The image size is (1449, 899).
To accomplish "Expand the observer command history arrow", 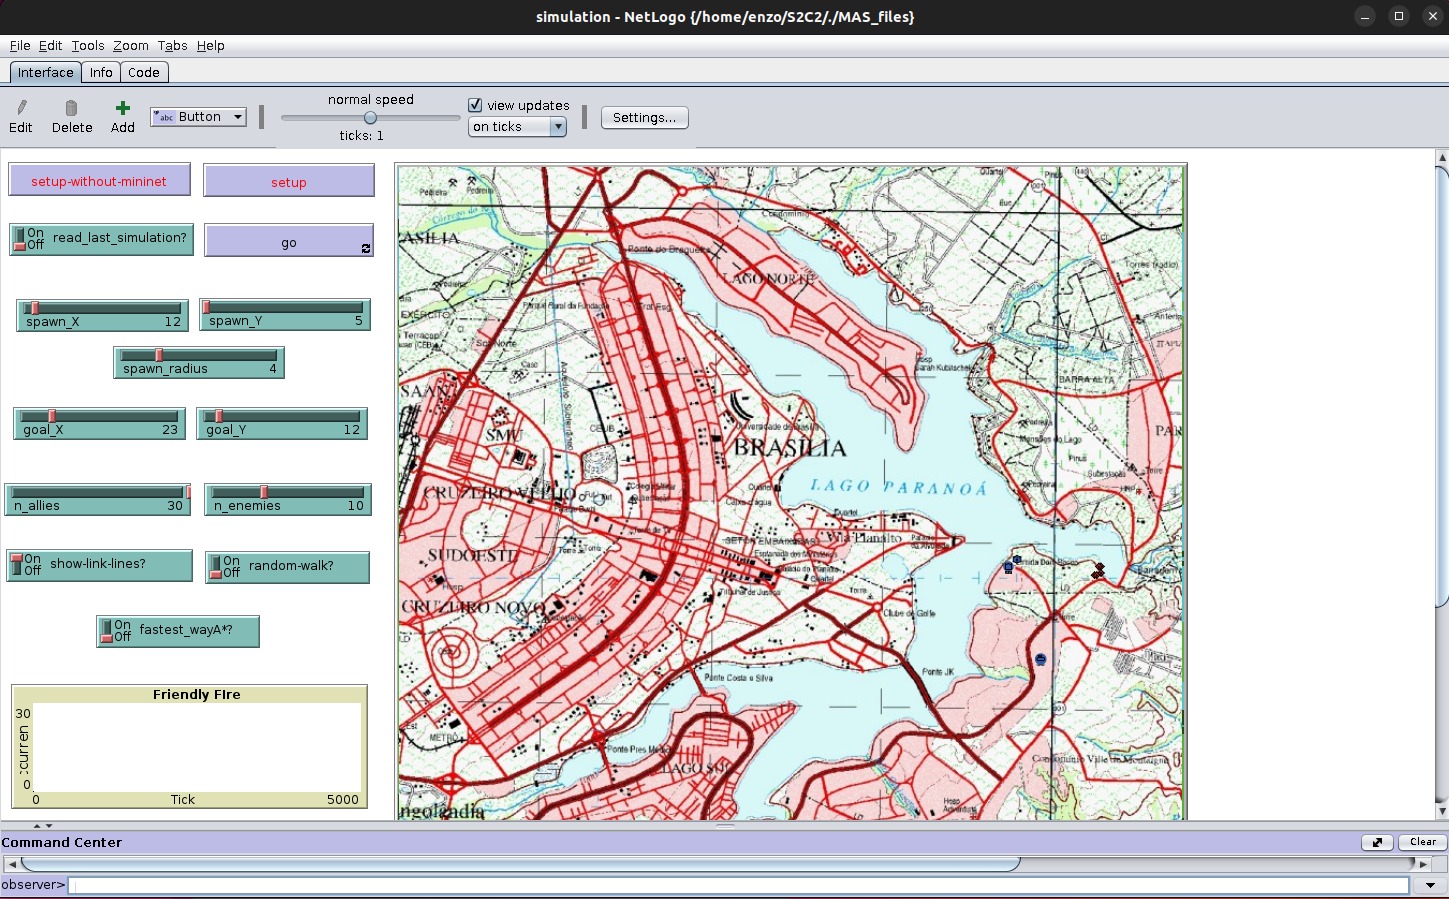I will click(x=1429, y=885).
